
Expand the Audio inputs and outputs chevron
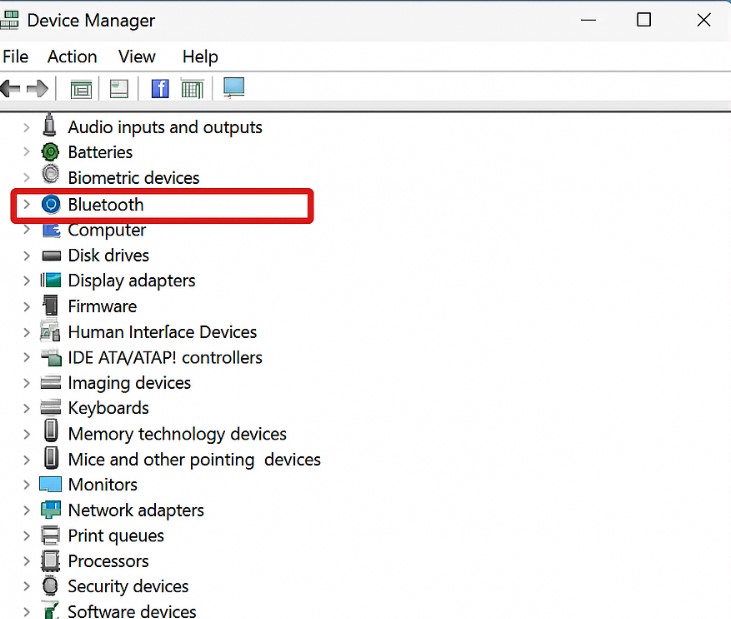27,127
